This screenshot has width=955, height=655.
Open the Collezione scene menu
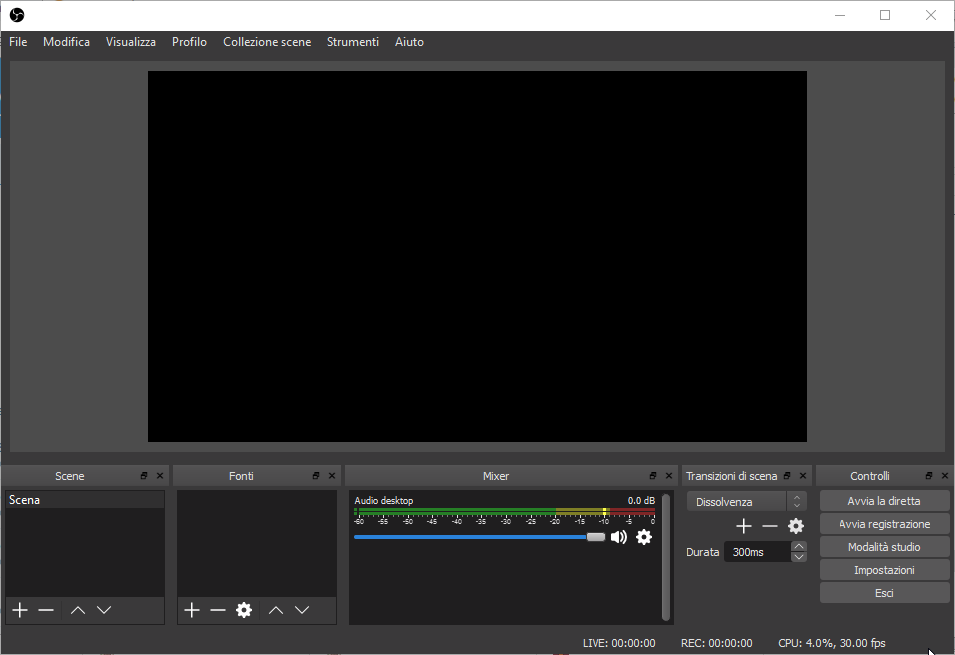267,42
